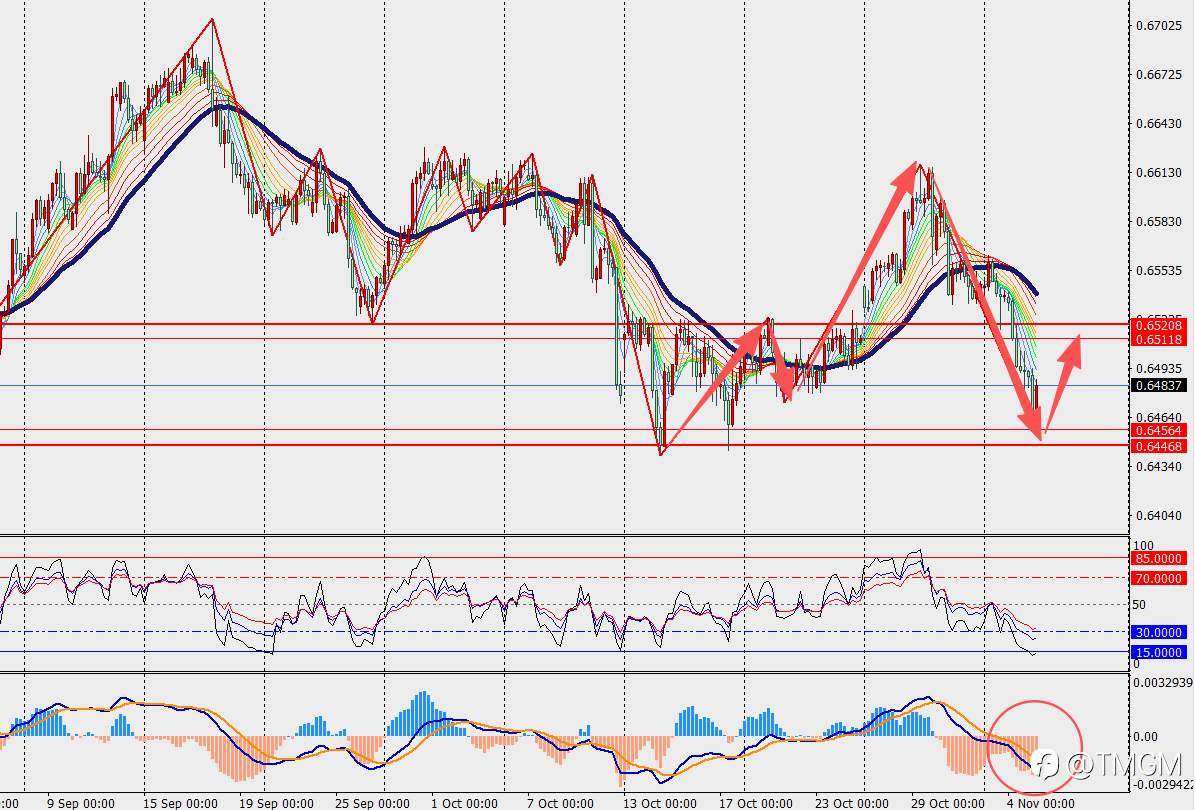The image size is (1195, 810).
Task: Click the 1 Oct 00:00 date label
Action: click(464, 803)
